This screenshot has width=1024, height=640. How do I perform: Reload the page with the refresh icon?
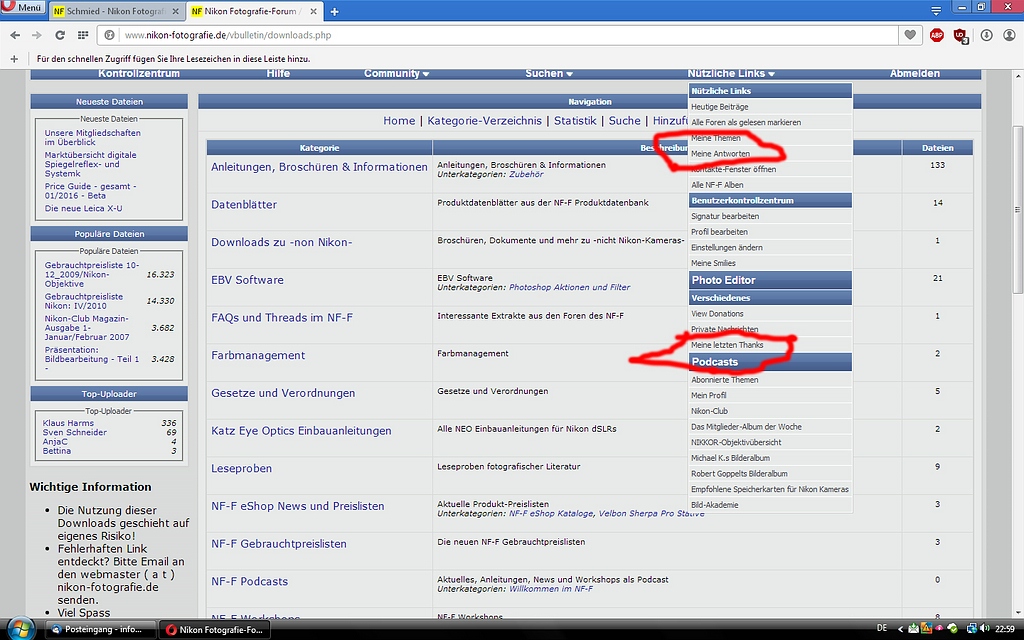(59, 35)
